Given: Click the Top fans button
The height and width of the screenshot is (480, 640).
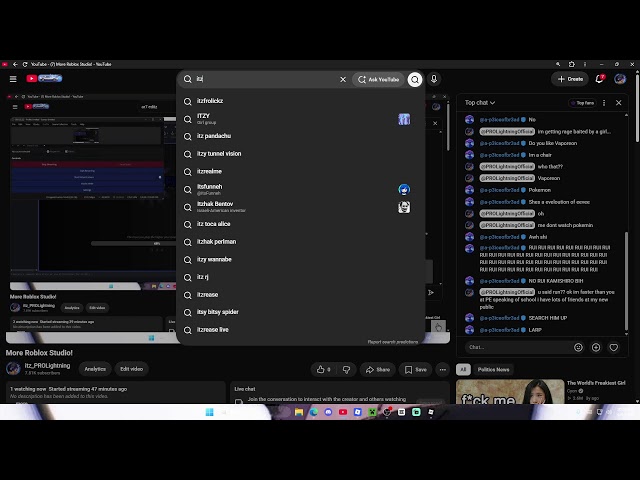Looking at the screenshot, I should coord(582,103).
